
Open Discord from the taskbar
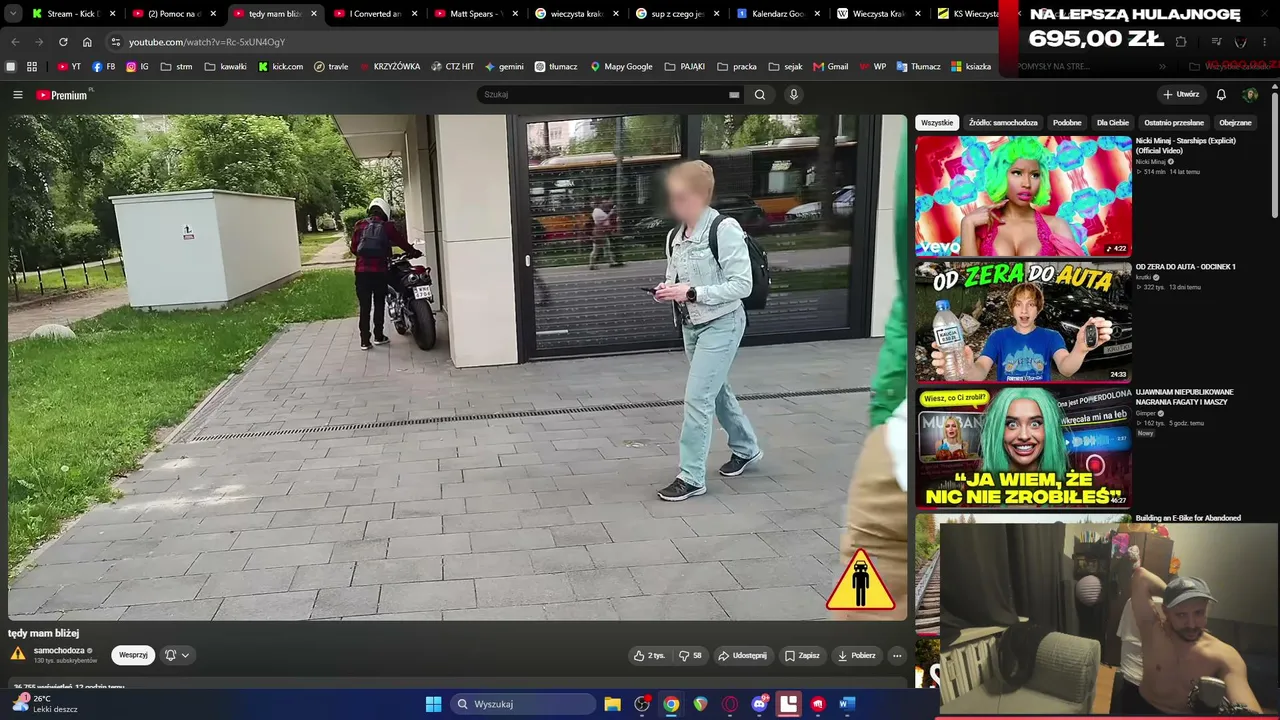(759, 704)
